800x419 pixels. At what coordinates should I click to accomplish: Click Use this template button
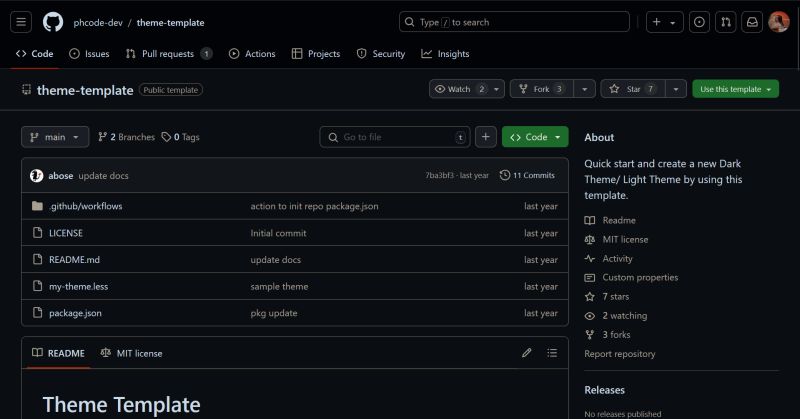735,89
